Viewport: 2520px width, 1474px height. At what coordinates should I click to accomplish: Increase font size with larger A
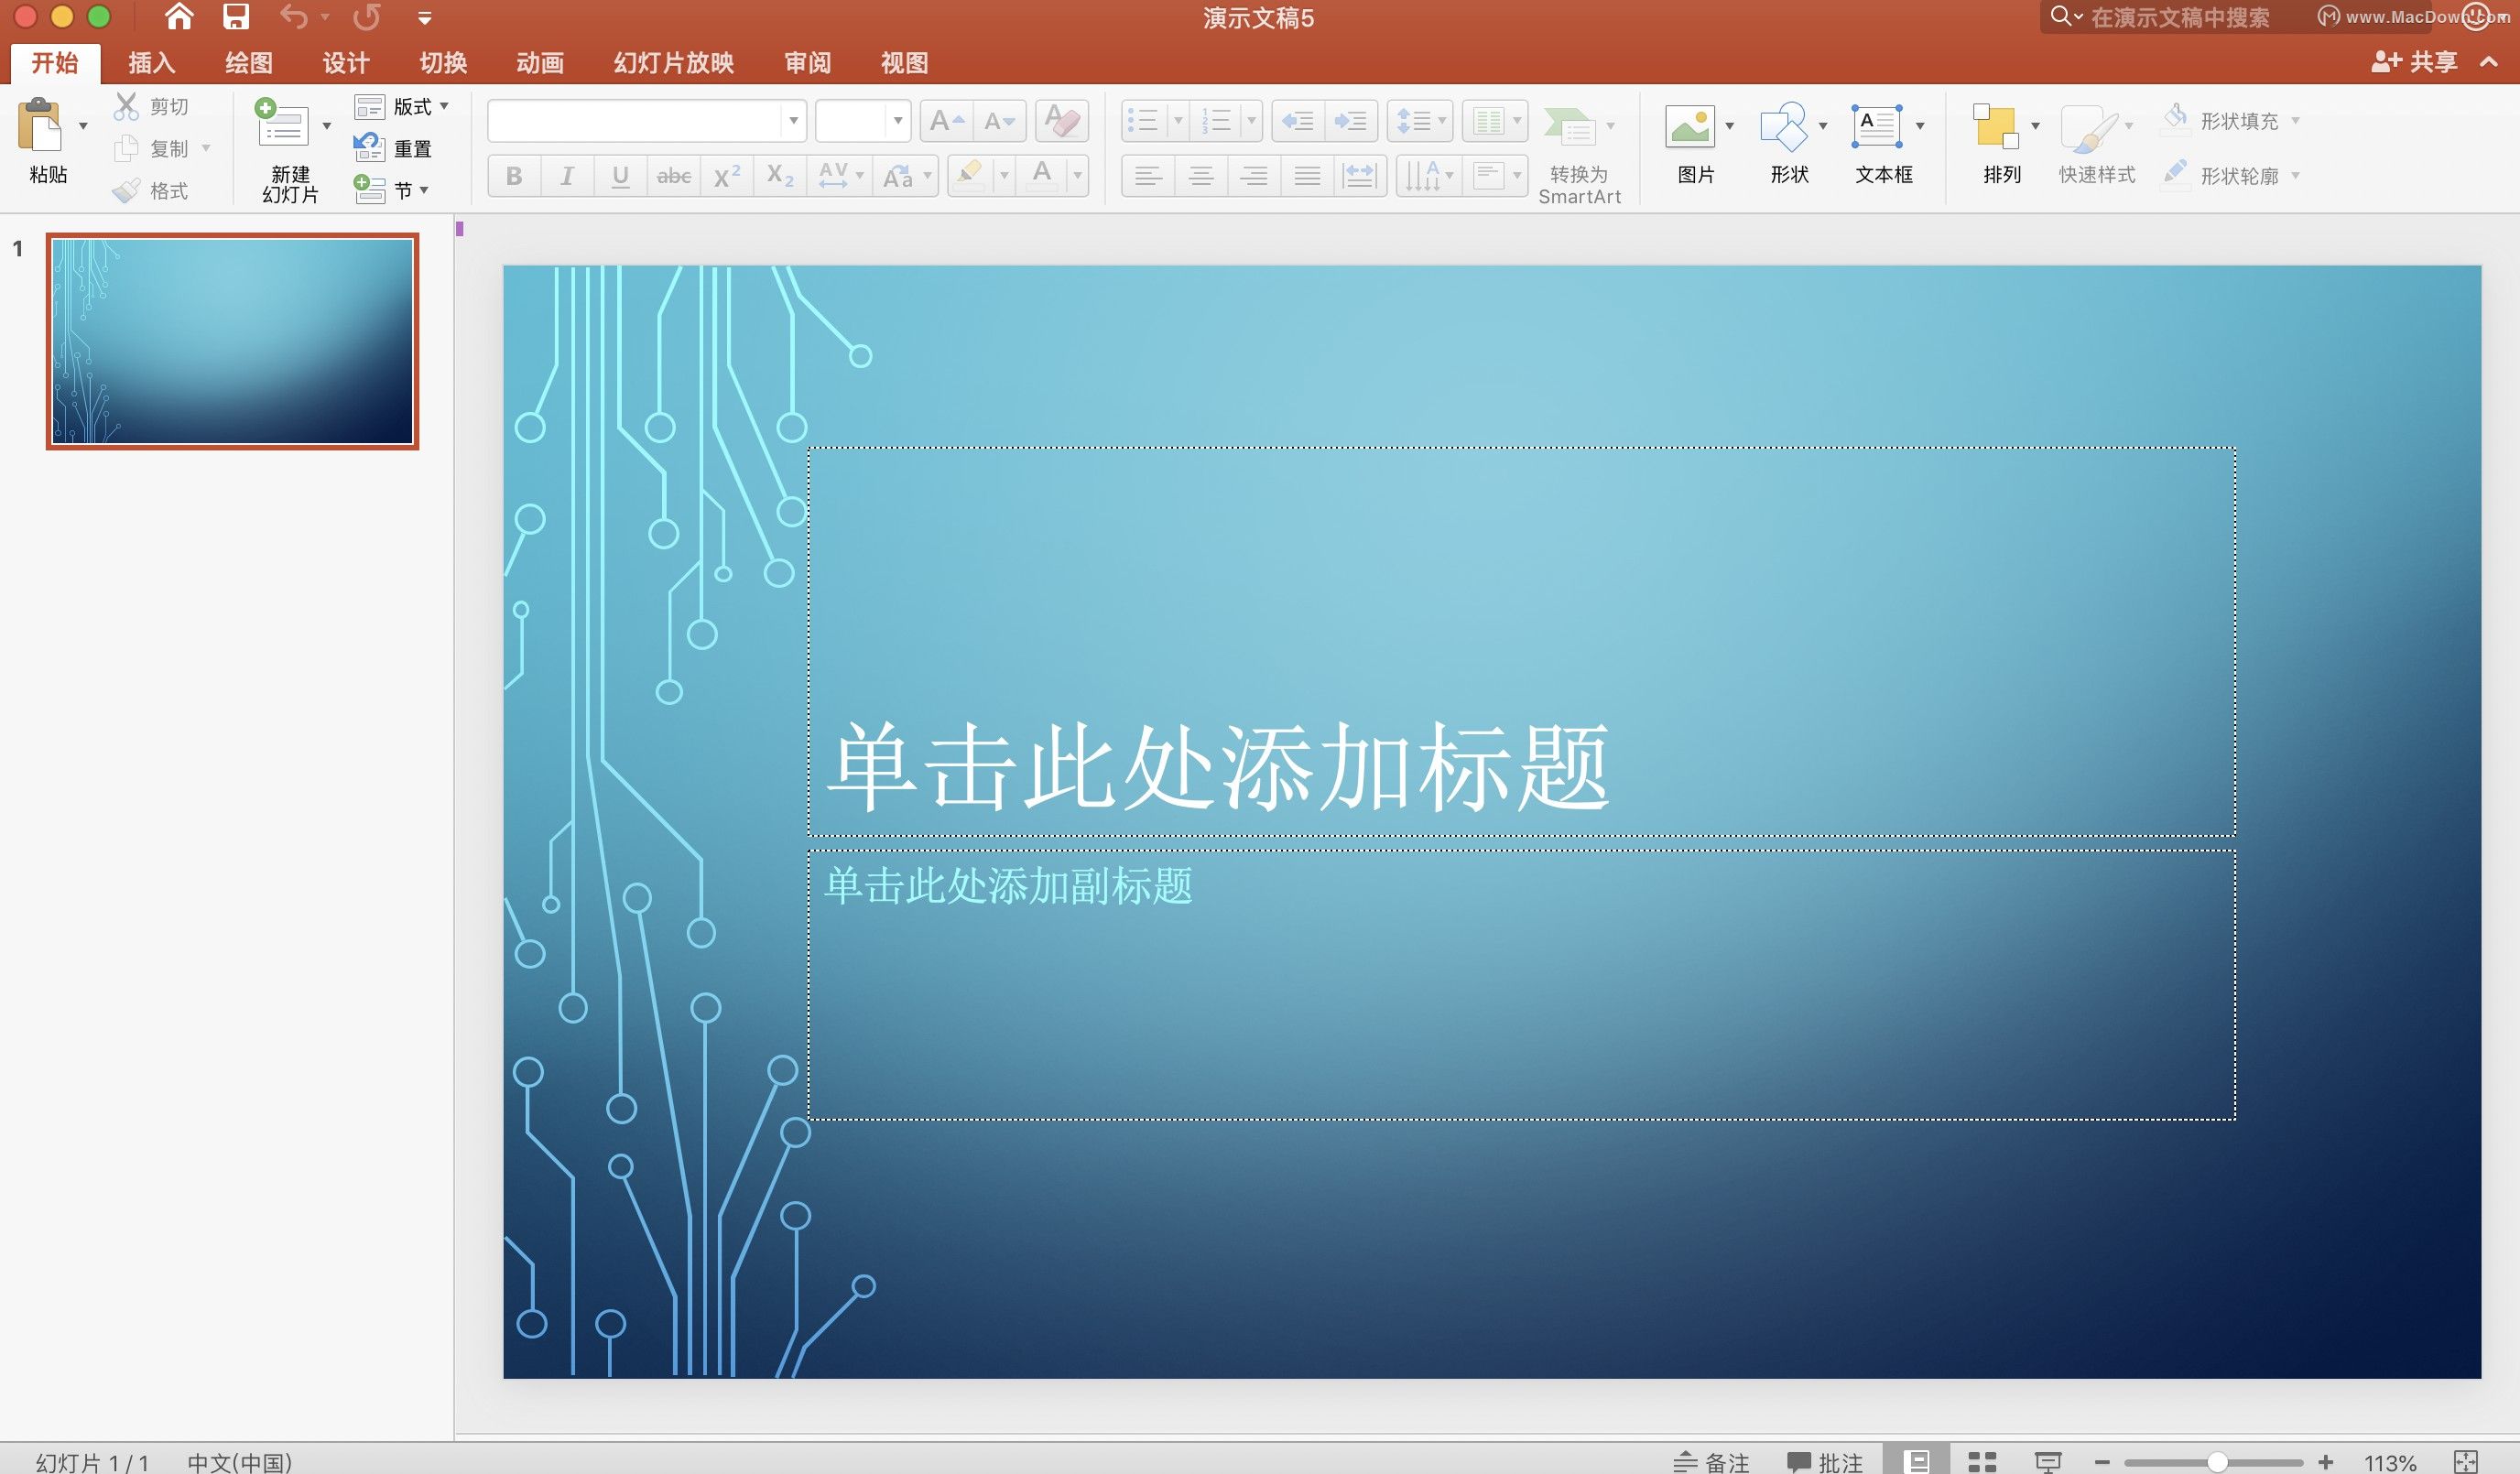pyautogui.click(x=946, y=122)
